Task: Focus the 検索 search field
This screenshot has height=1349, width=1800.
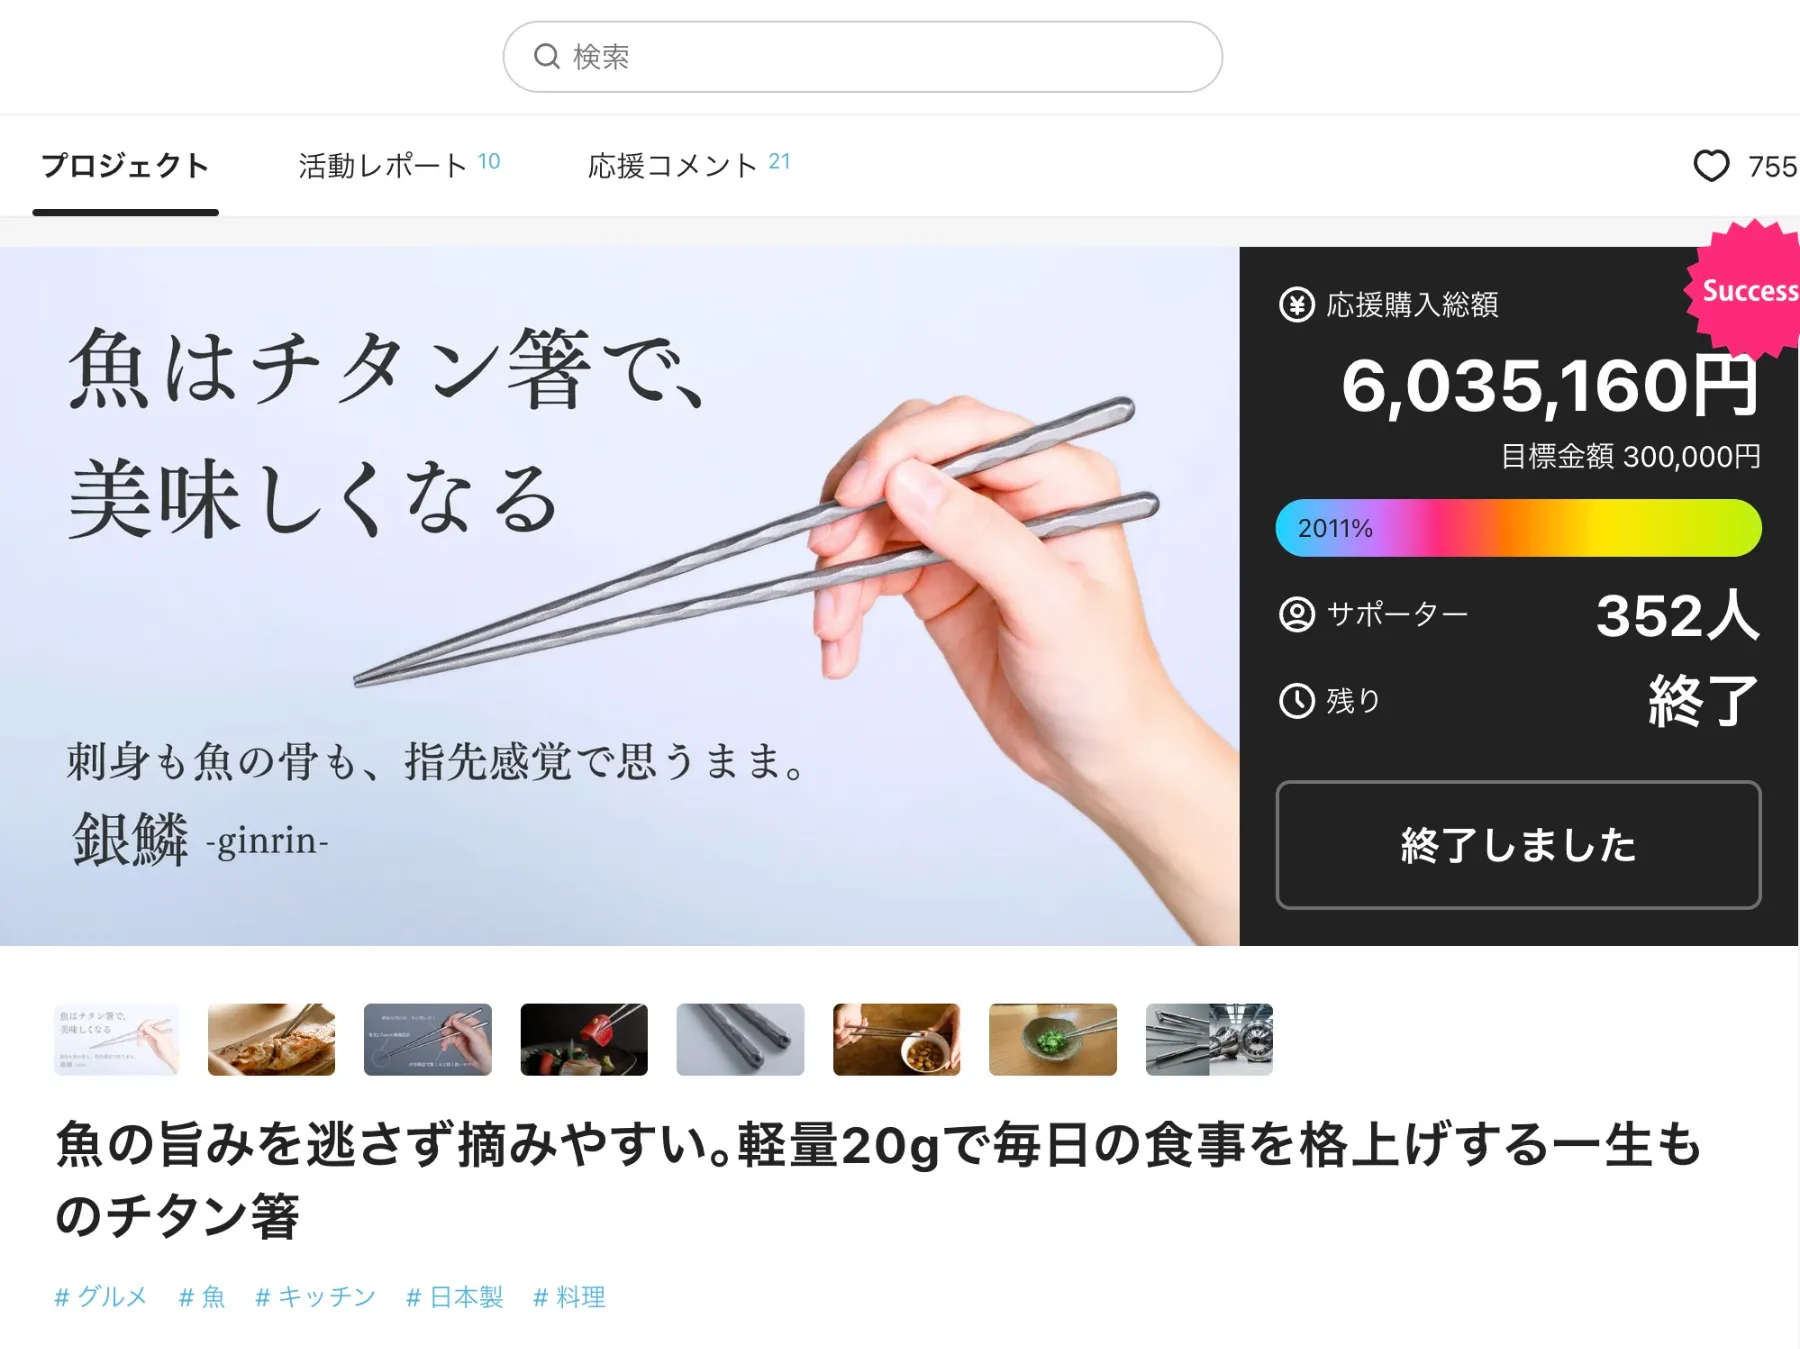Action: (862, 57)
